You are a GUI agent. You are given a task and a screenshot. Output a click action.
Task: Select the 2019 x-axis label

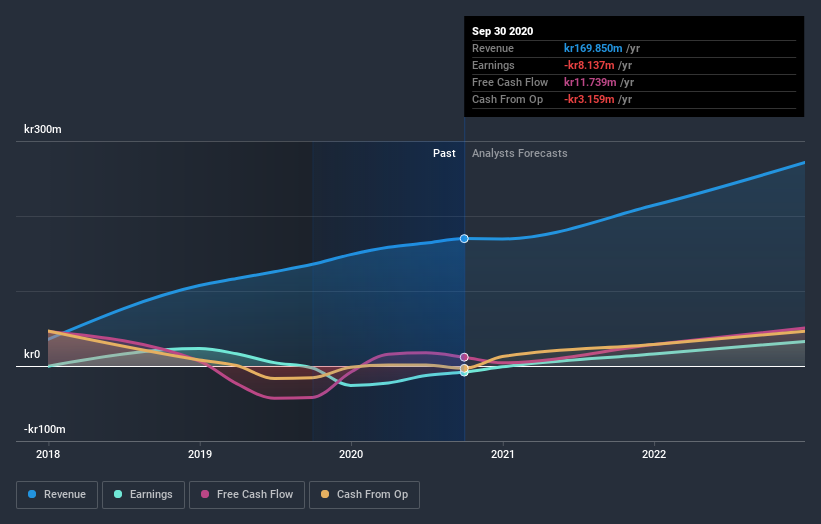(x=200, y=454)
